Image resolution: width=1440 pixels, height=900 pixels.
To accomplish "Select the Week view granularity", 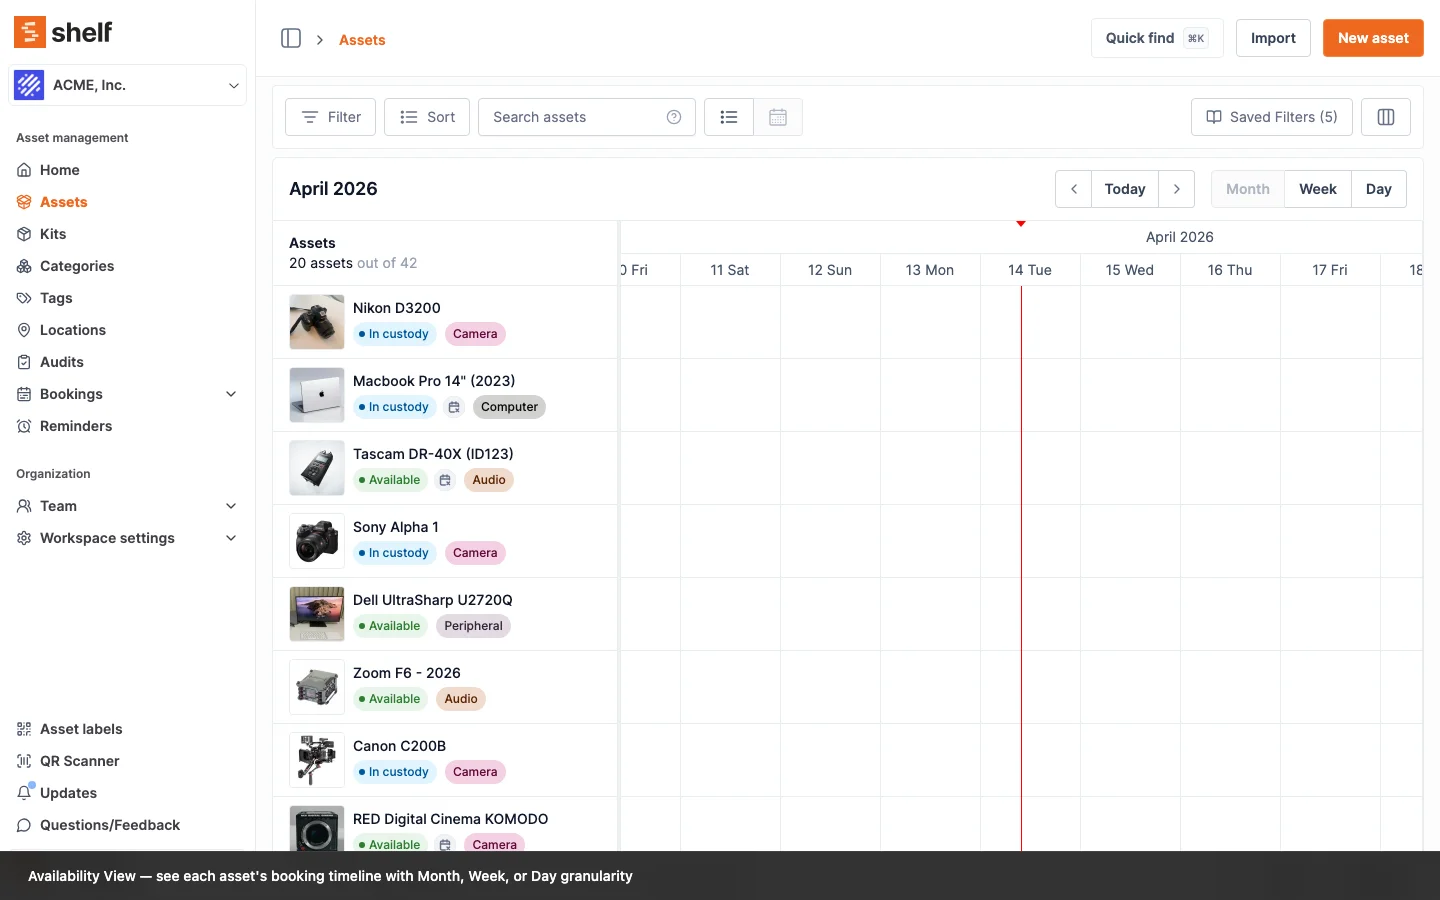I will coord(1317,189).
